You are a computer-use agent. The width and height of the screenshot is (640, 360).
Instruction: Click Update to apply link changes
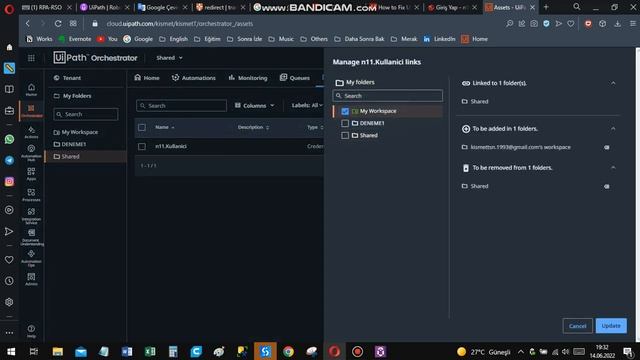(611, 326)
